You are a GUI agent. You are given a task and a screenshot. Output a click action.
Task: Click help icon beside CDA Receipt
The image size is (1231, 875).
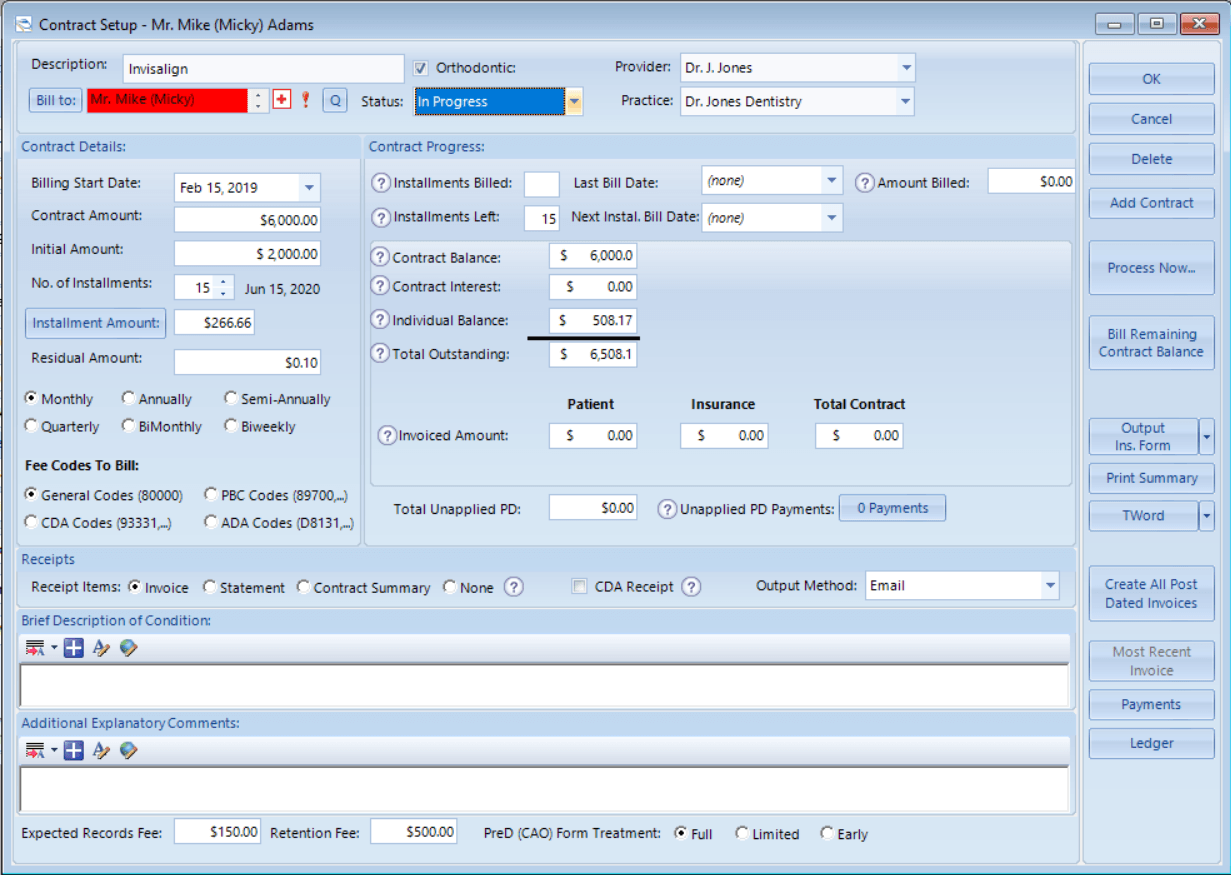point(691,587)
